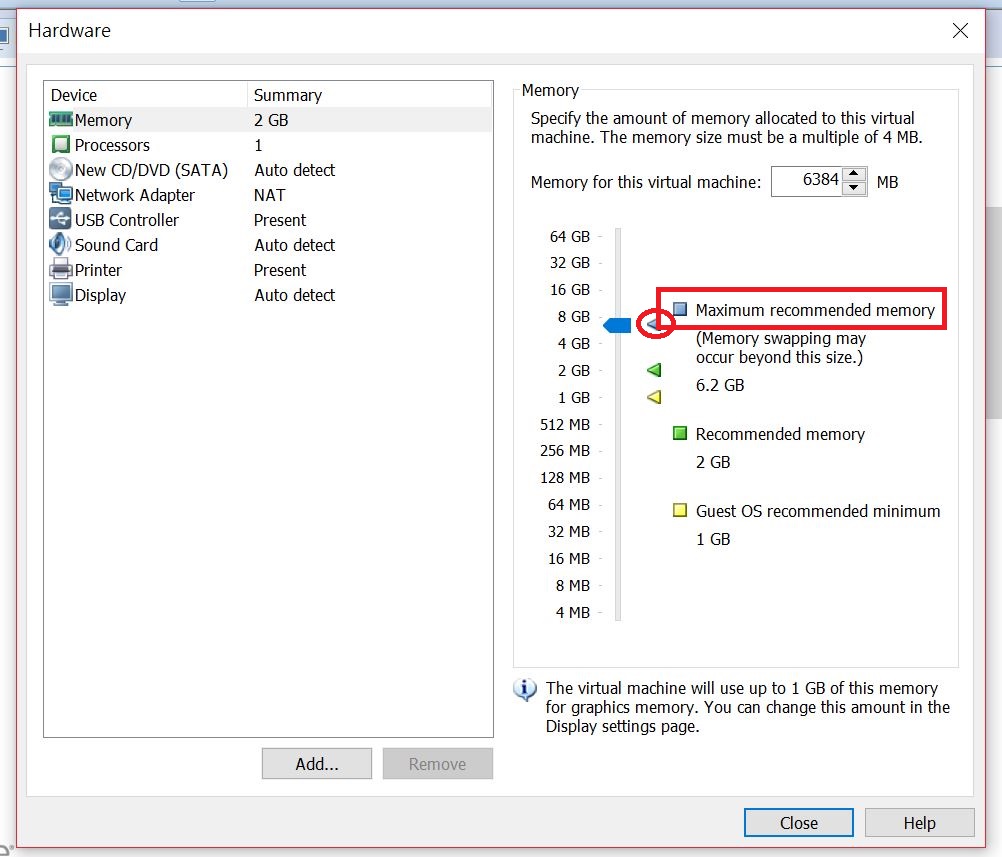Select the Display row
This screenshot has width=1002, height=857.
click(269, 294)
